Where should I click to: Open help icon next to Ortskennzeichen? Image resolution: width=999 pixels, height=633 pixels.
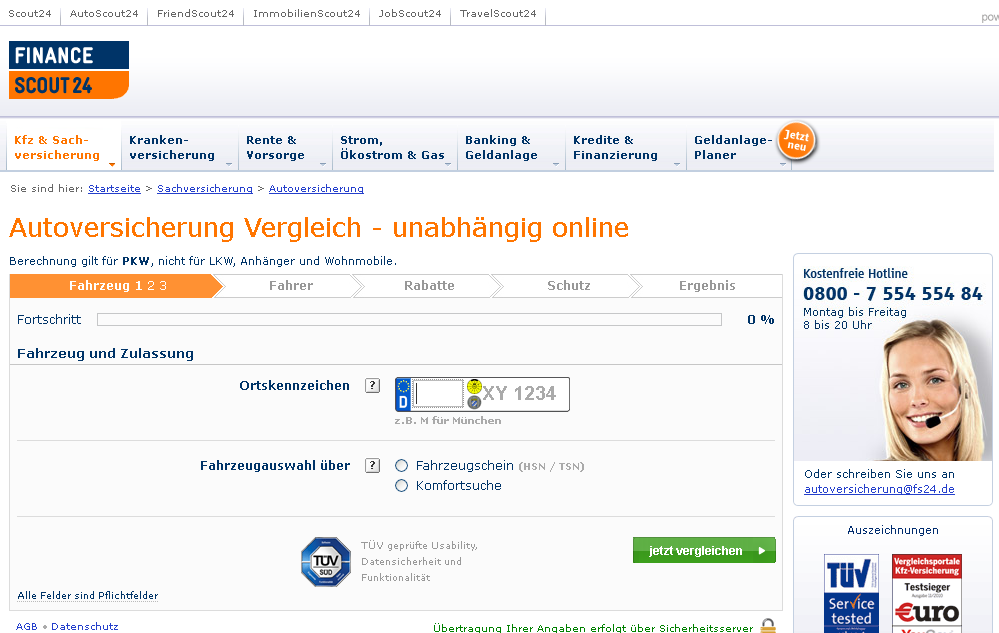coord(372,385)
